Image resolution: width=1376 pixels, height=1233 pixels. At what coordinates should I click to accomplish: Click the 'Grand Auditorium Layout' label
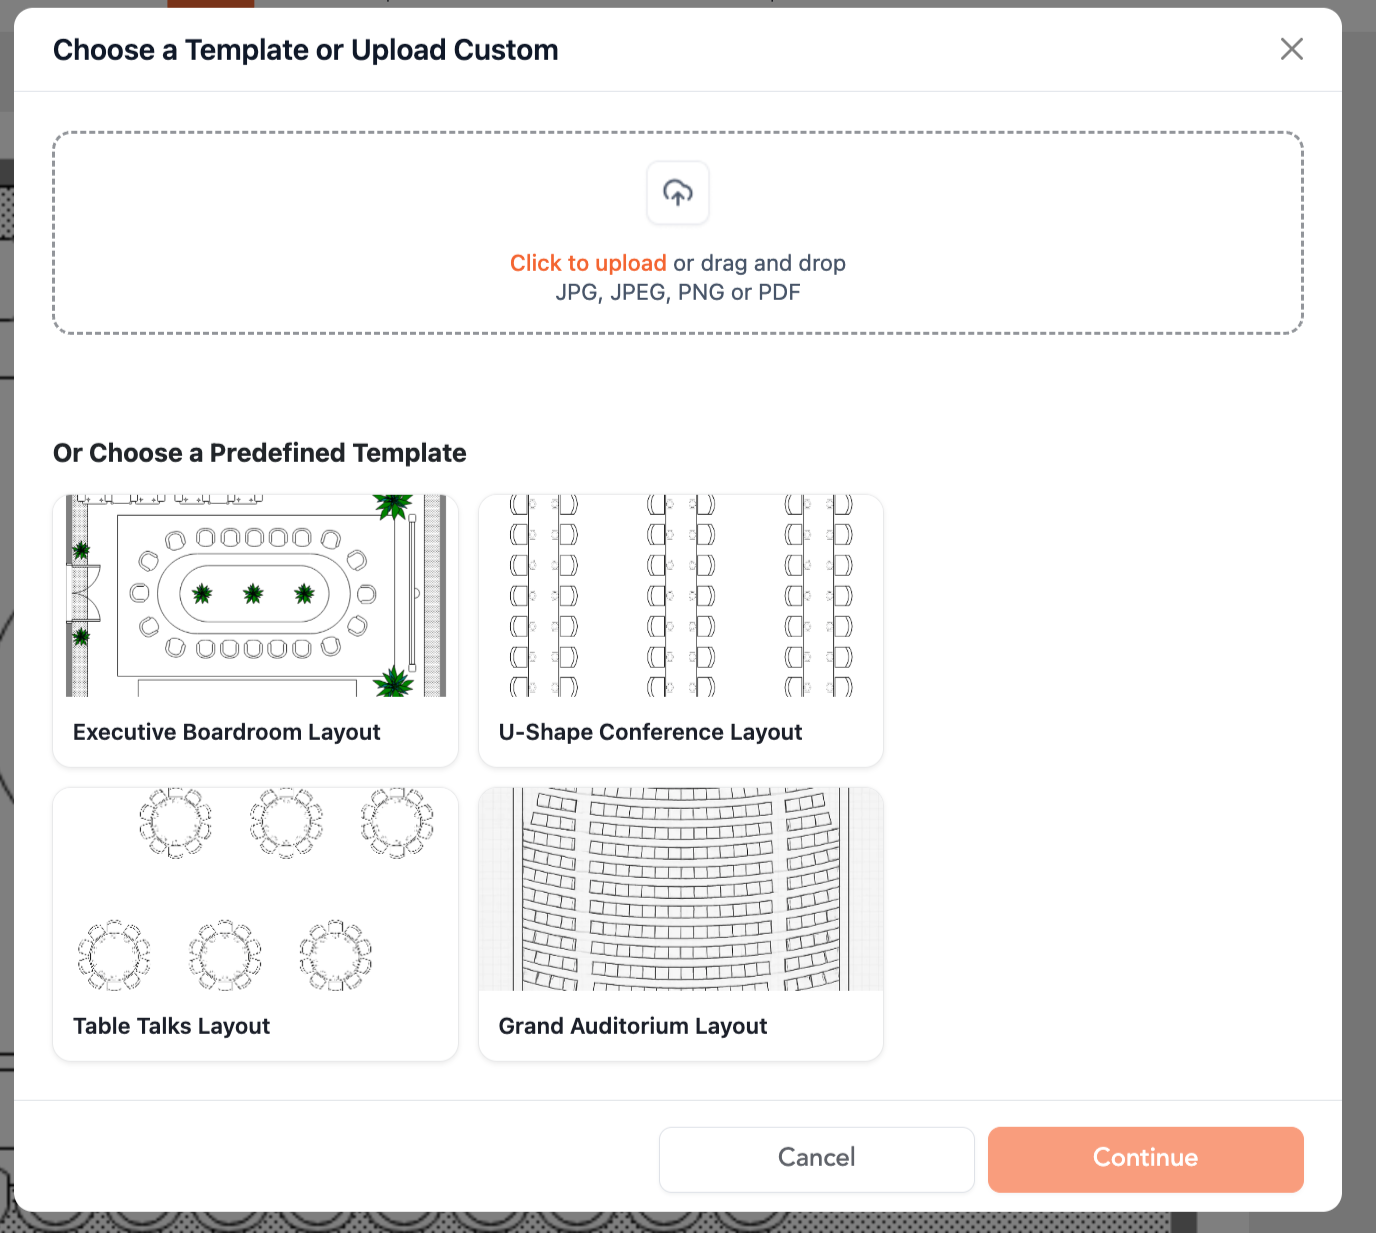[x=633, y=1026]
